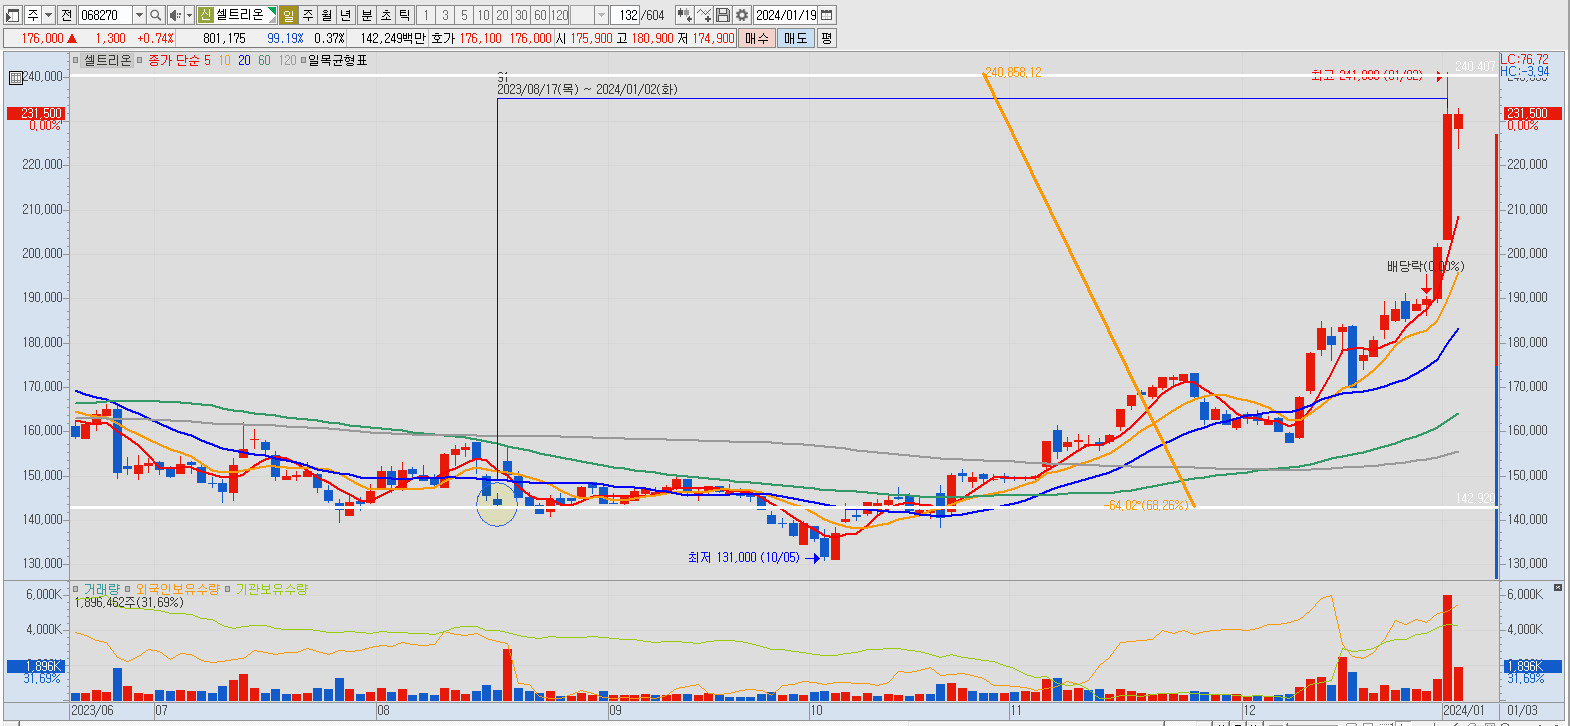Select minute 분 chart period
This screenshot has width=1570, height=726.
click(366, 15)
